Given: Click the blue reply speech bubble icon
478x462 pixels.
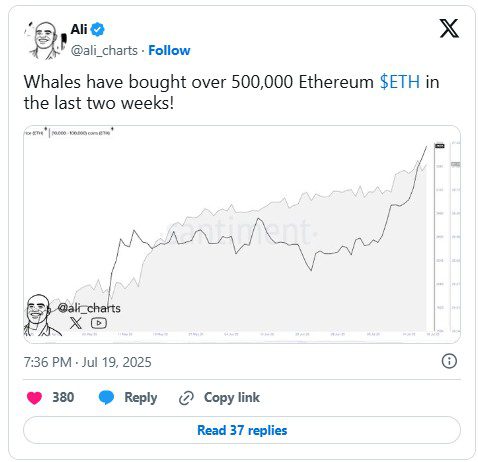Looking at the screenshot, I should [106, 398].
